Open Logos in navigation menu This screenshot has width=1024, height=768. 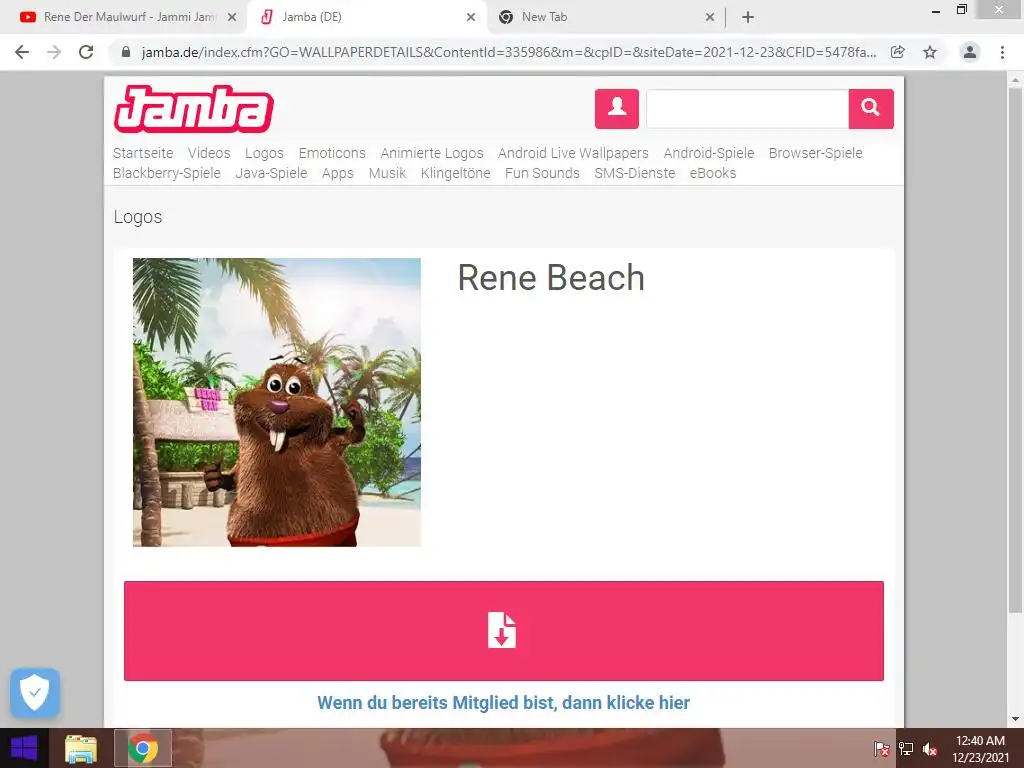click(x=264, y=153)
